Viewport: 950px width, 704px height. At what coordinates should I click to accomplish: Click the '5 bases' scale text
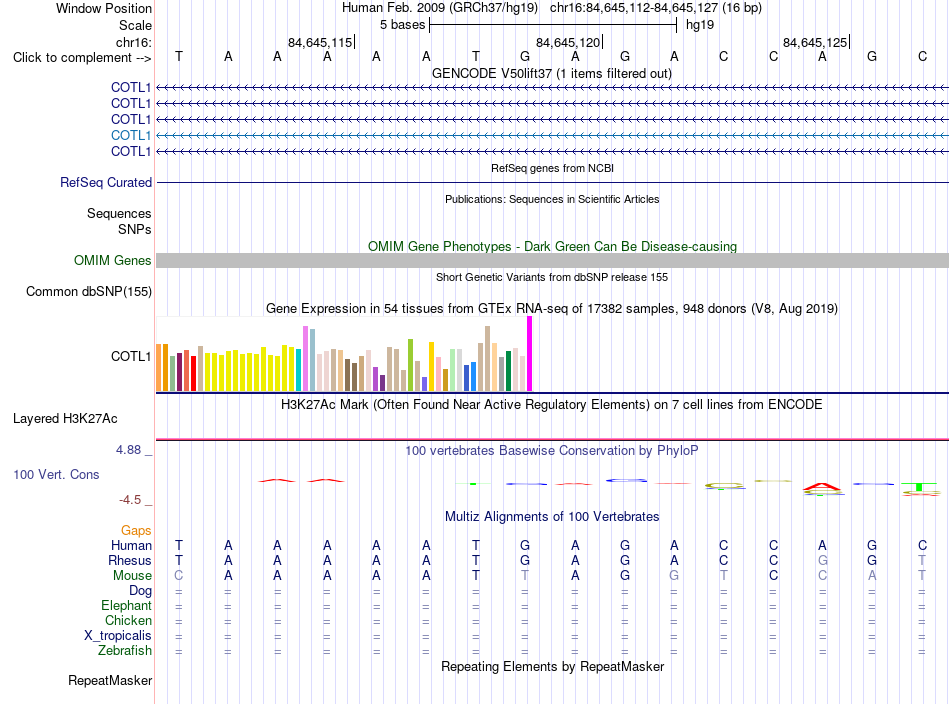click(402, 25)
